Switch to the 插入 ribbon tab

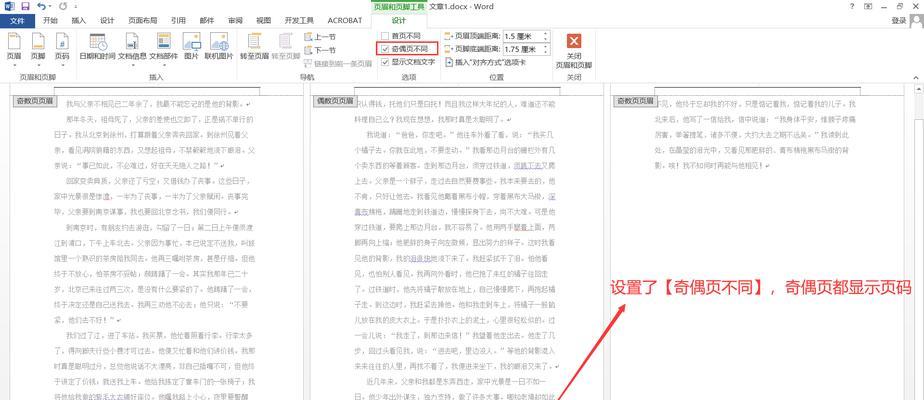[78, 20]
